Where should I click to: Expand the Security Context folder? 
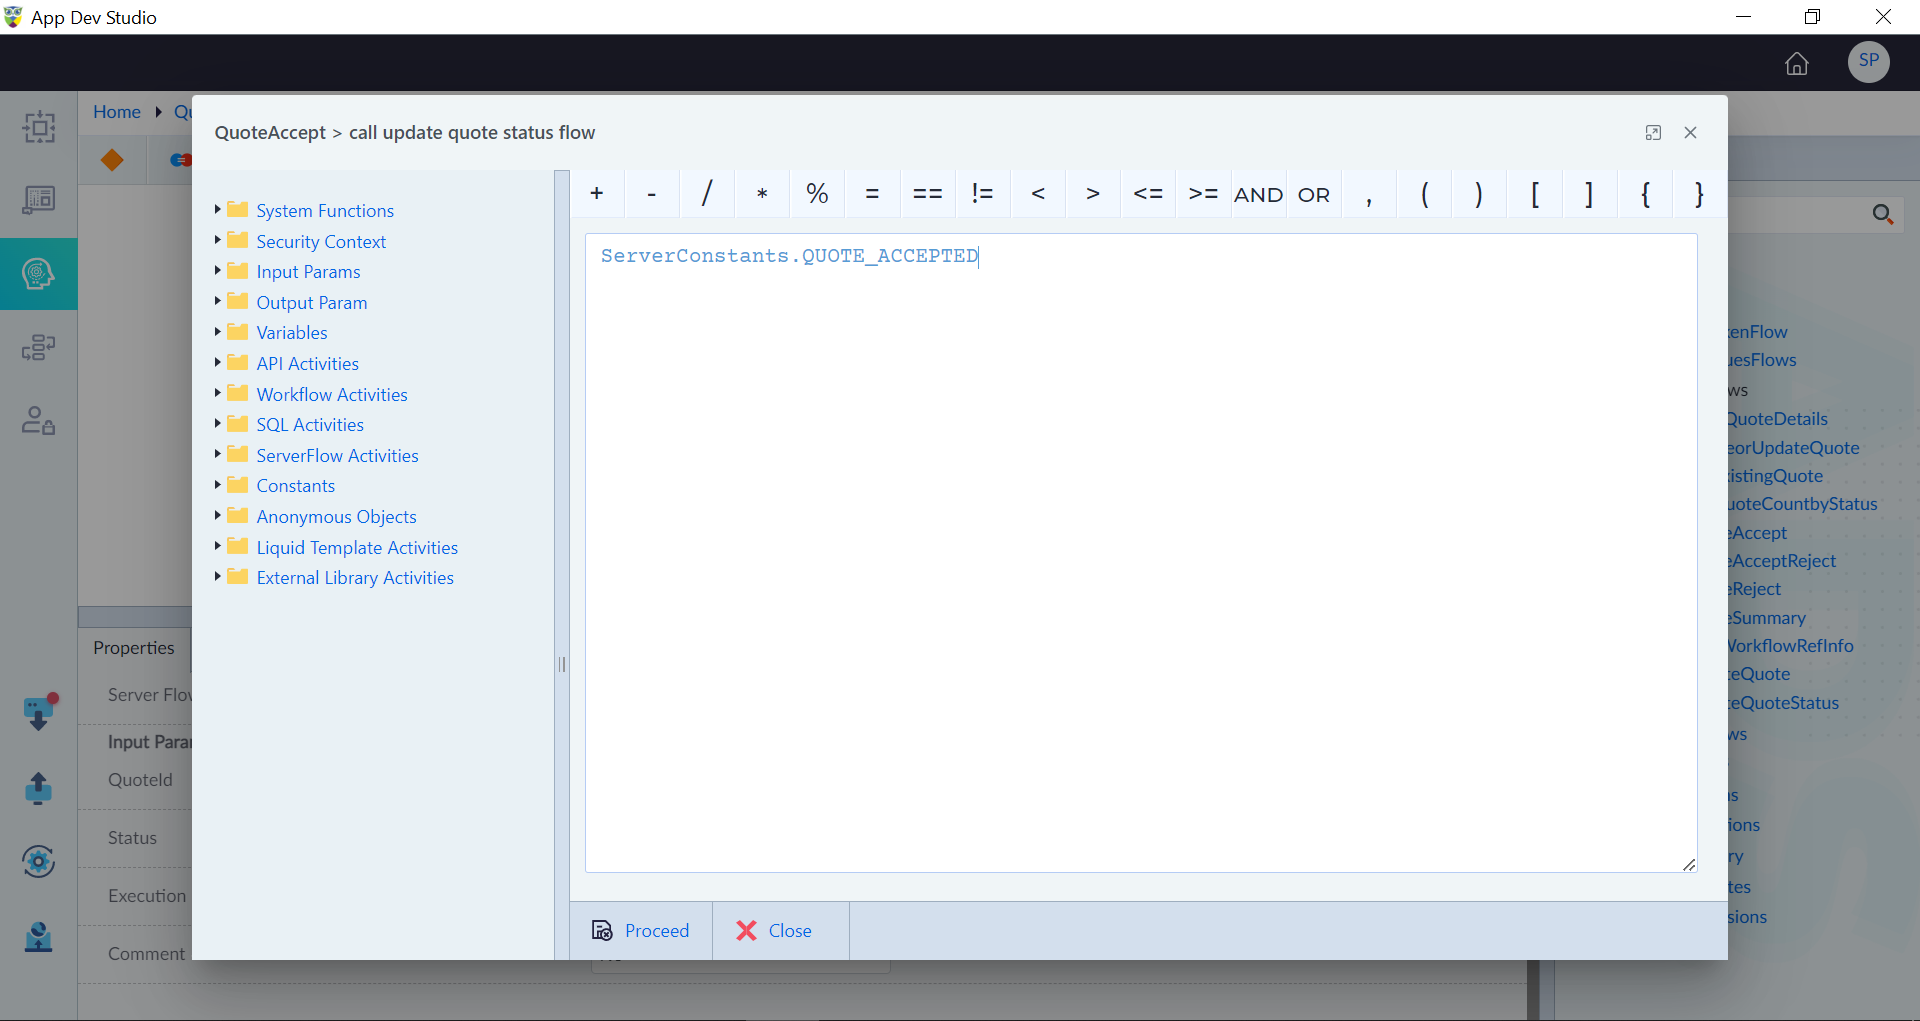click(x=217, y=240)
